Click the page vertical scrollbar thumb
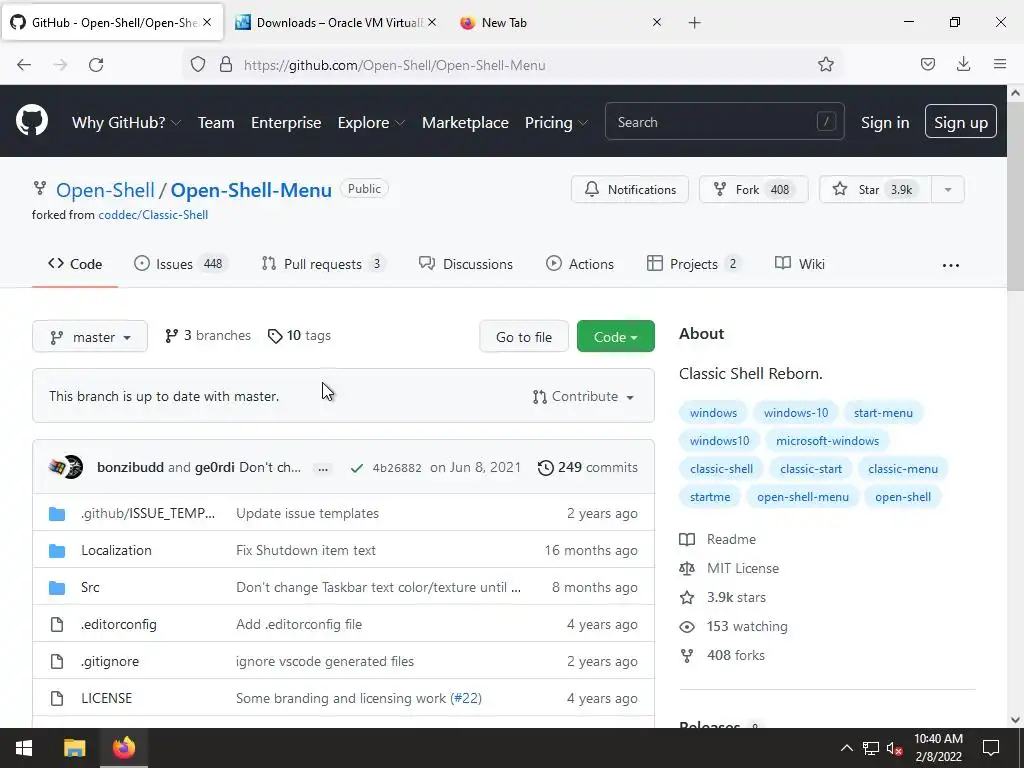The width and height of the screenshot is (1024, 768). click(x=1015, y=196)
